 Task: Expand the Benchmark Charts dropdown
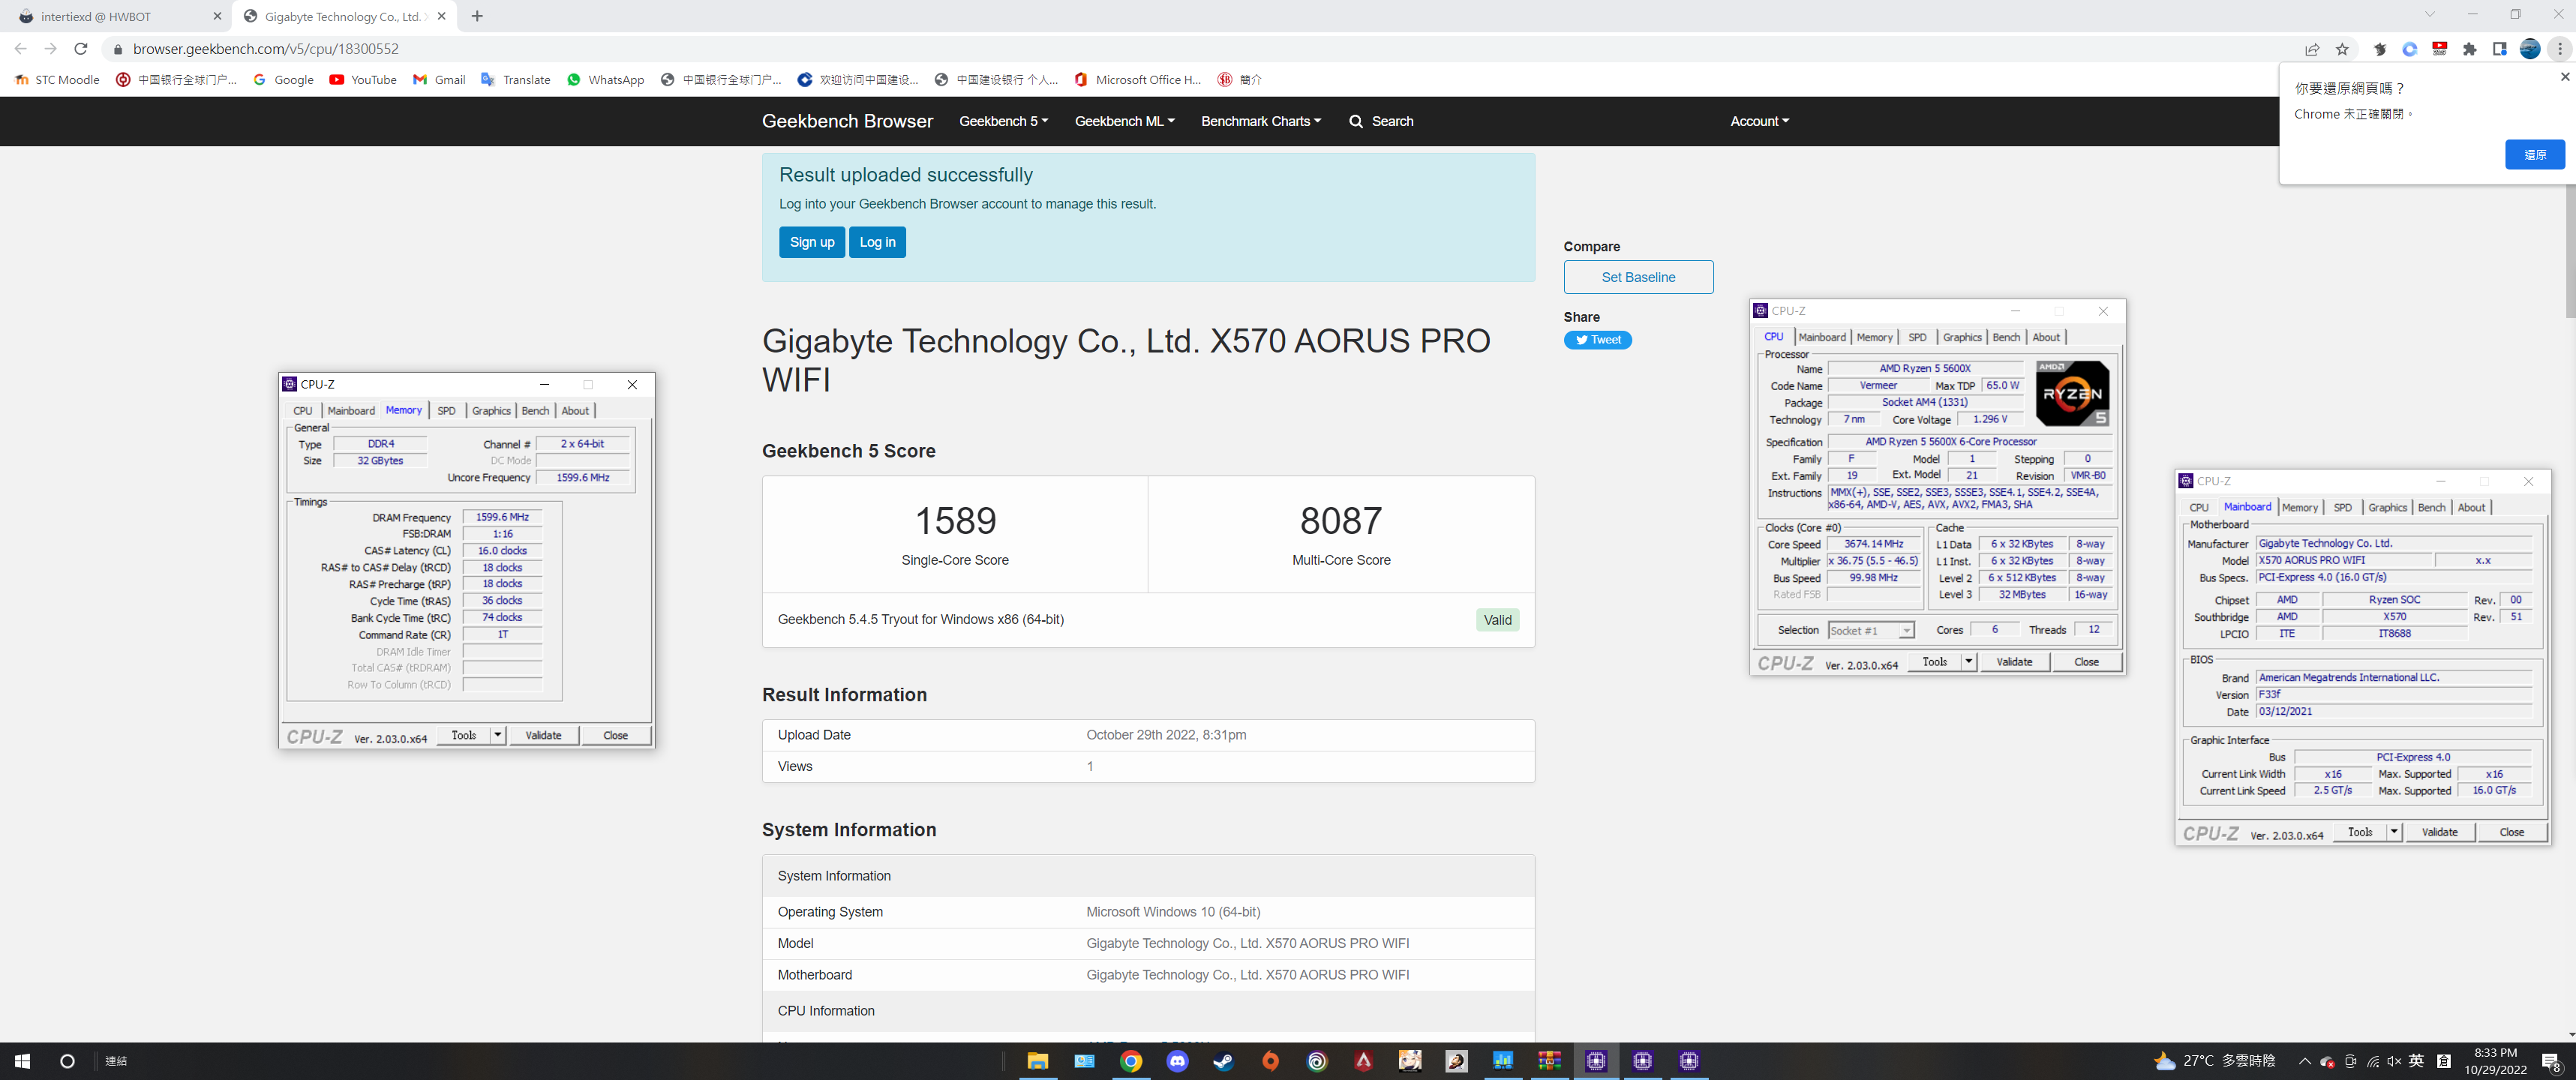tap(1260, 121)
